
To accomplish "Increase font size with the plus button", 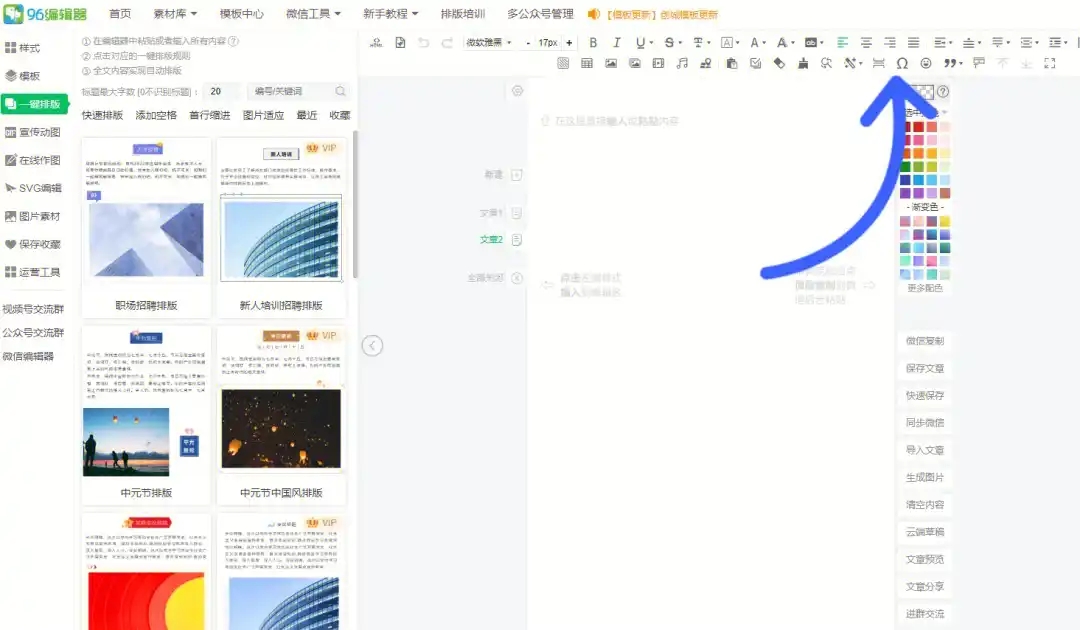I will click(569, 43).
